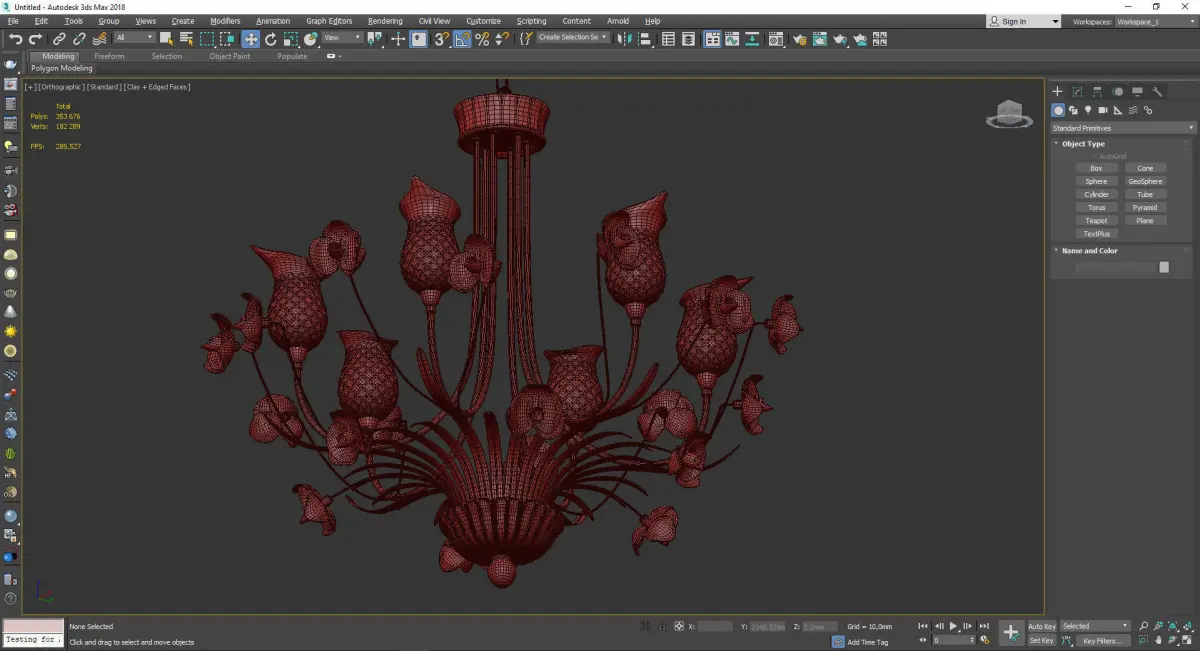Select the Cameras category icon

coord(1103,110)
